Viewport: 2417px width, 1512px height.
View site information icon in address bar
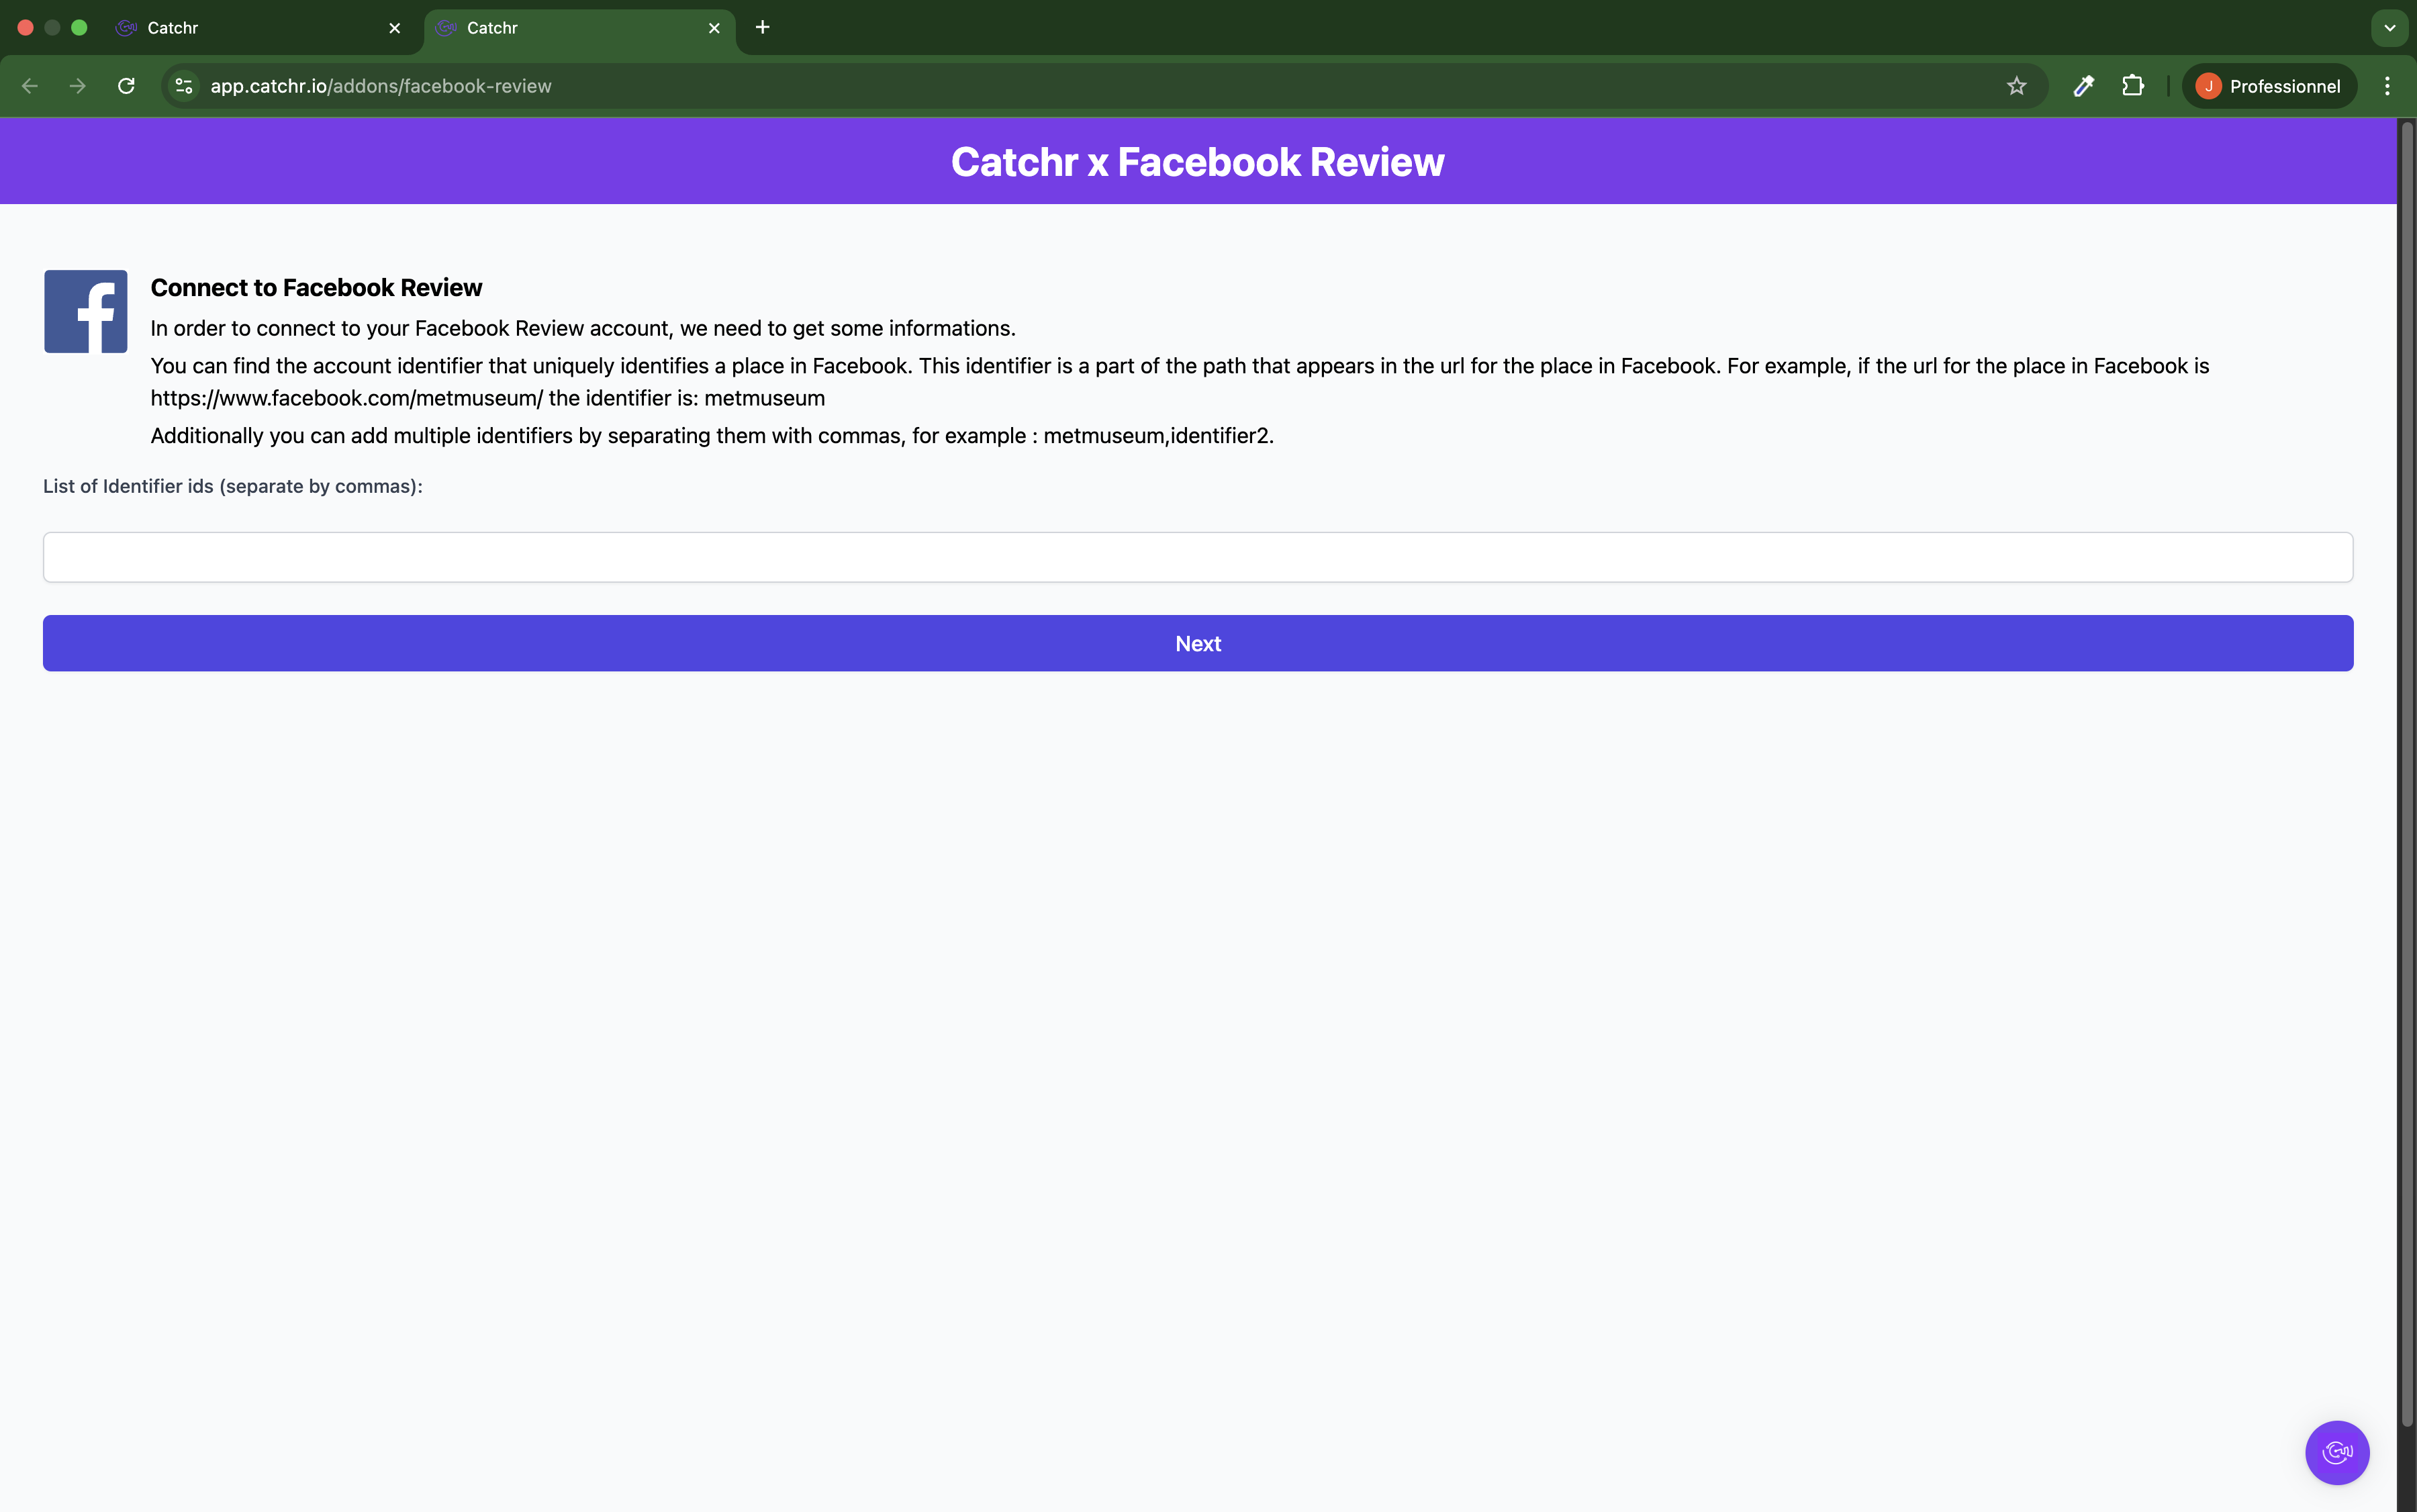click(184, 86)
